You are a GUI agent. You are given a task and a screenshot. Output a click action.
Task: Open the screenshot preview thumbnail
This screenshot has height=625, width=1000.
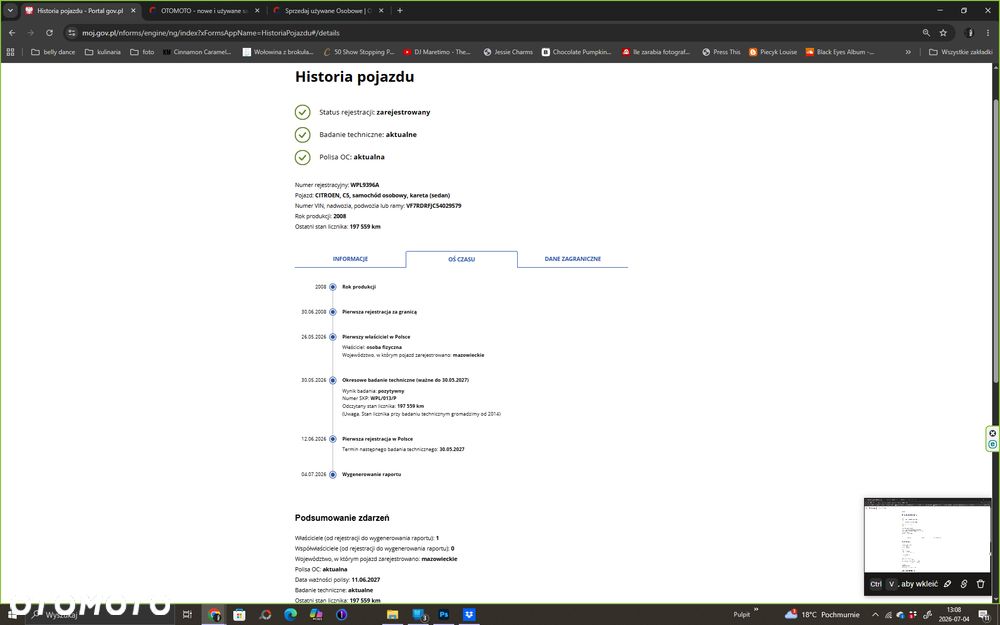point(927,536)
